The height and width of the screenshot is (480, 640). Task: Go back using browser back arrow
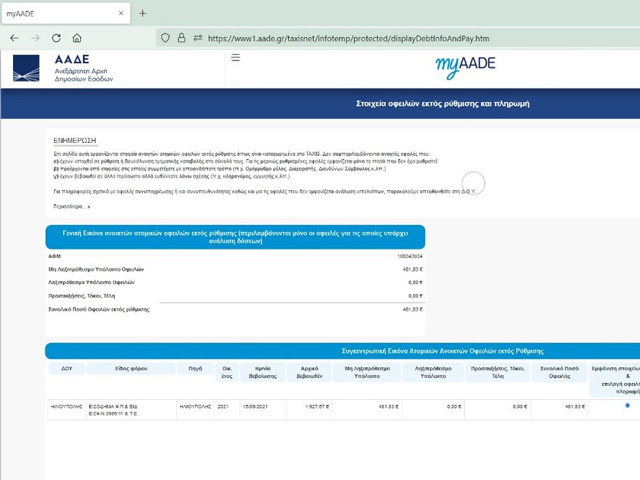[x=14, y=38]
